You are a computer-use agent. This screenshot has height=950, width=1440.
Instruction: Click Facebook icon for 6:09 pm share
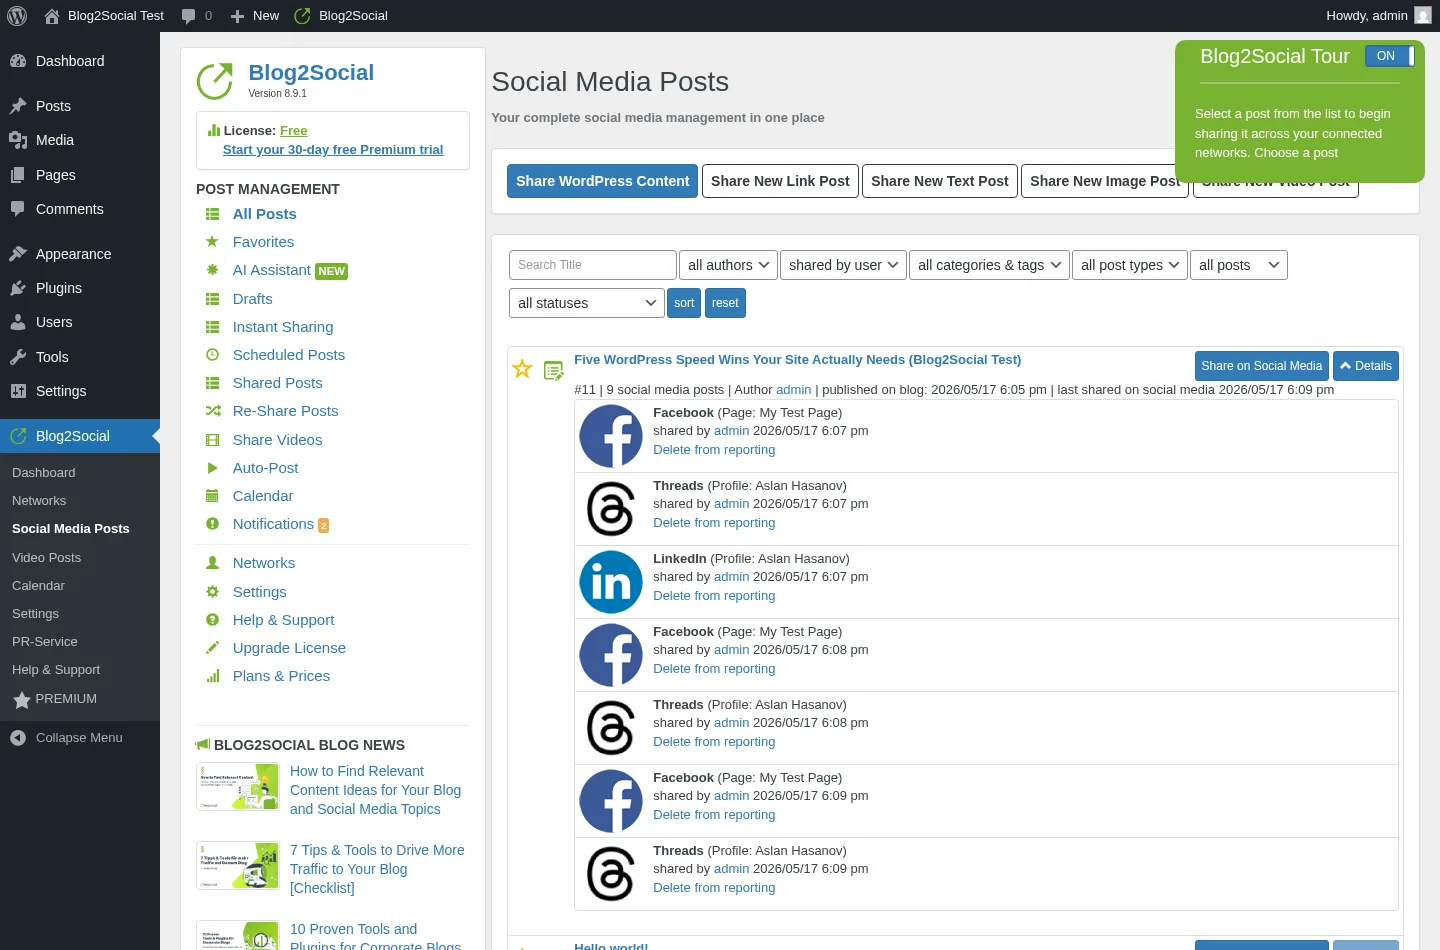coord(611,801)
